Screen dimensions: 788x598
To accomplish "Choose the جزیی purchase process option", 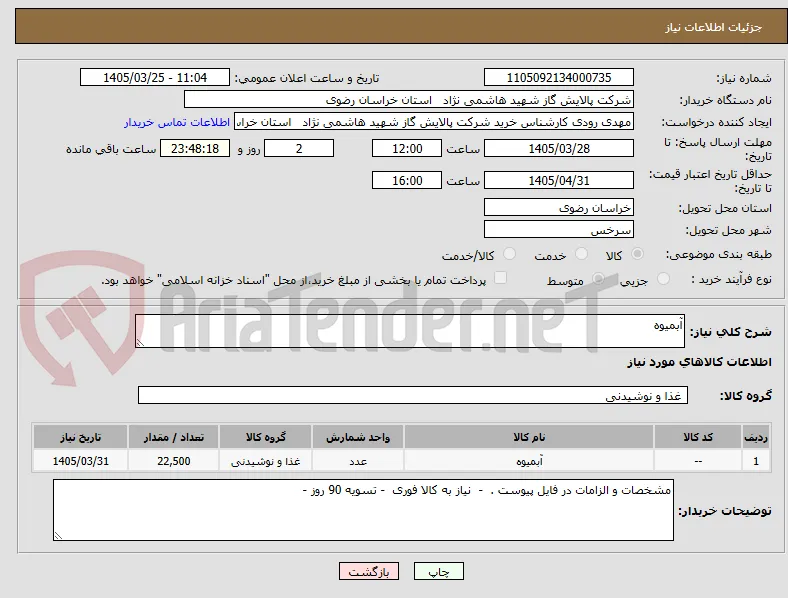I will [663, 278].
